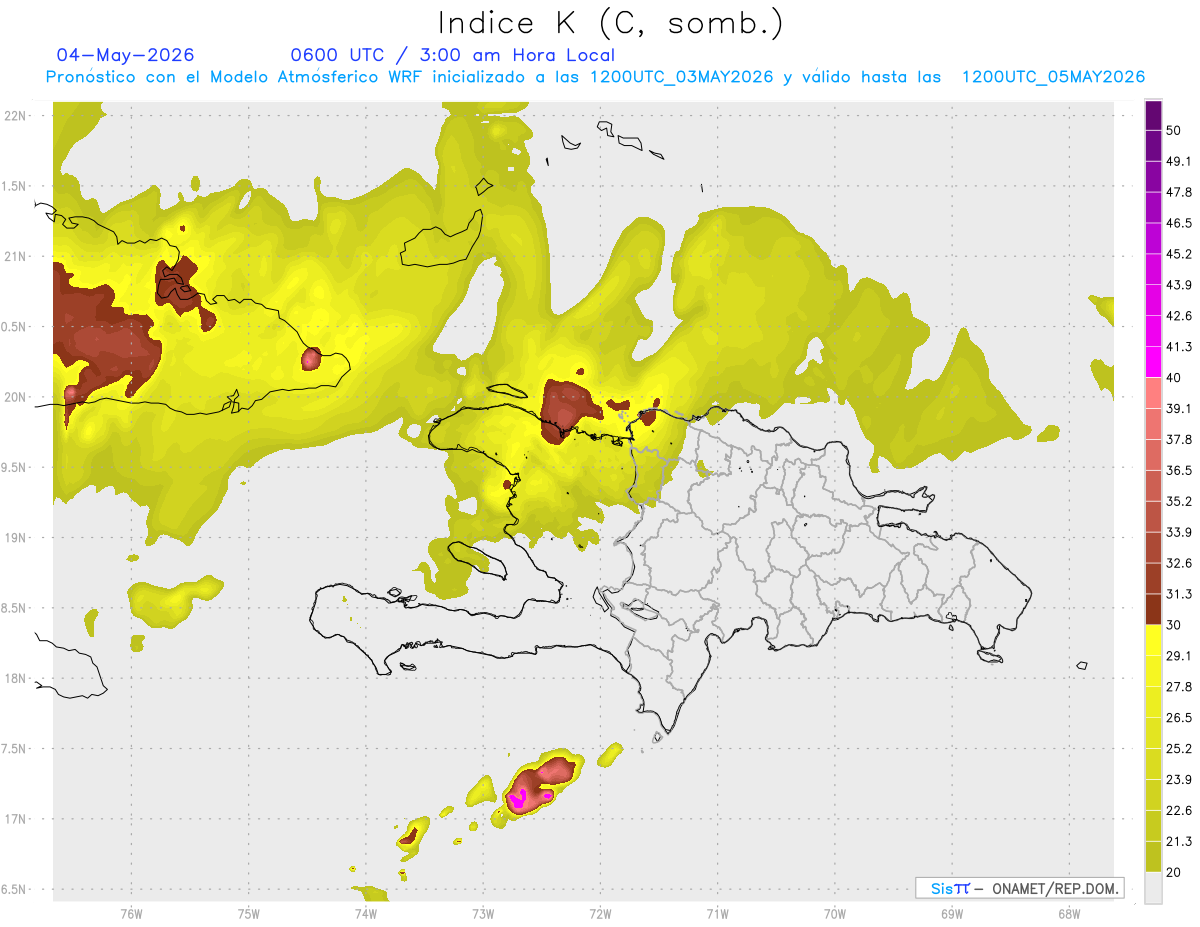Image resolution: width=1200 pixels, height=927 pixels.
Task: Click the 1200UTC_05MAY2026 validity text
Action: 1053,77
